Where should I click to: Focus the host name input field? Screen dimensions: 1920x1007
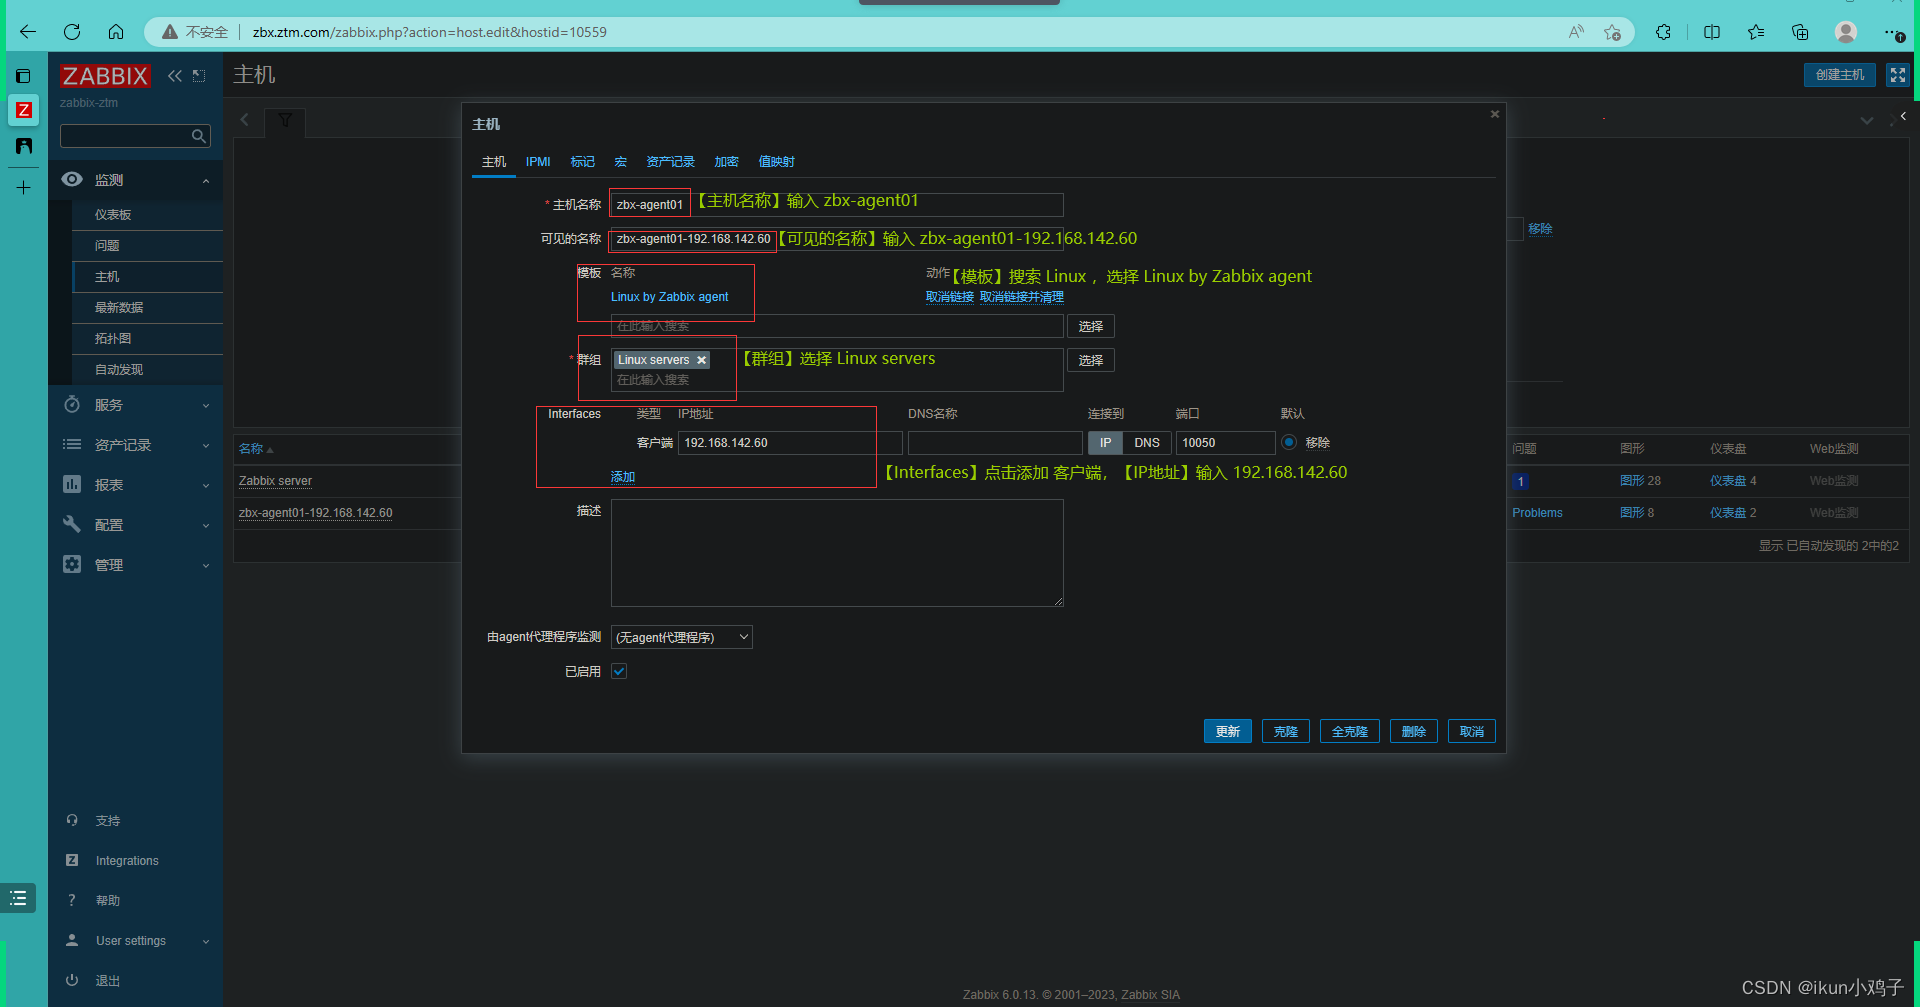tap(837, 205)
